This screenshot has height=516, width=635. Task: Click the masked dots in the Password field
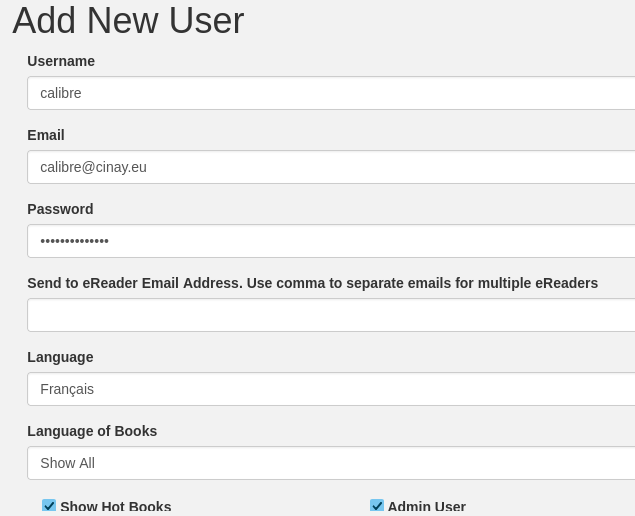[74, 241]
